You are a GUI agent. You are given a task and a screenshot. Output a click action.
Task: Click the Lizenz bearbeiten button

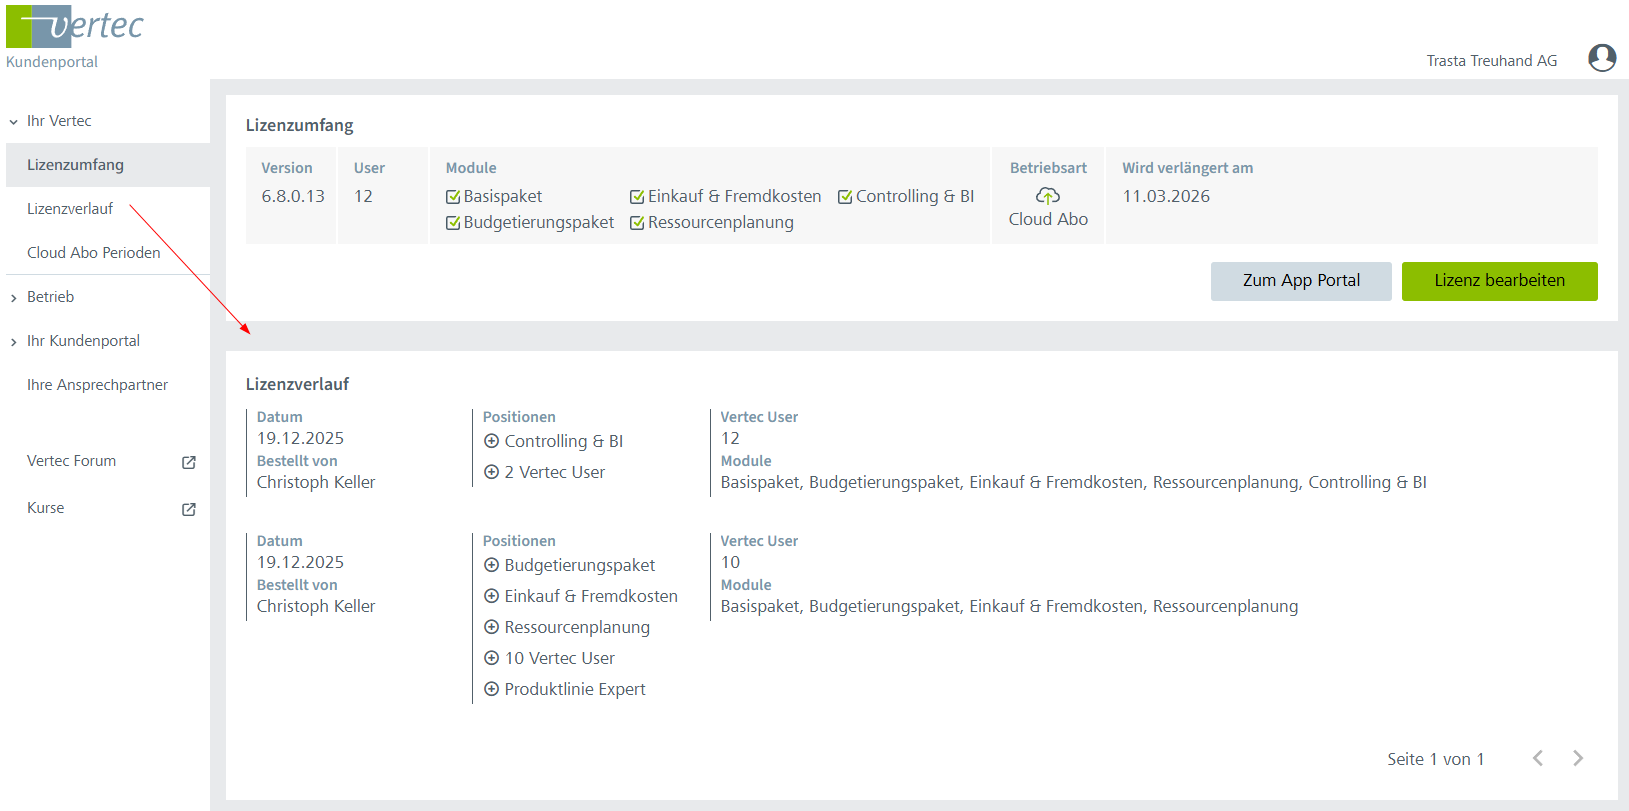pyautogui.click(x=1499, y=281)
